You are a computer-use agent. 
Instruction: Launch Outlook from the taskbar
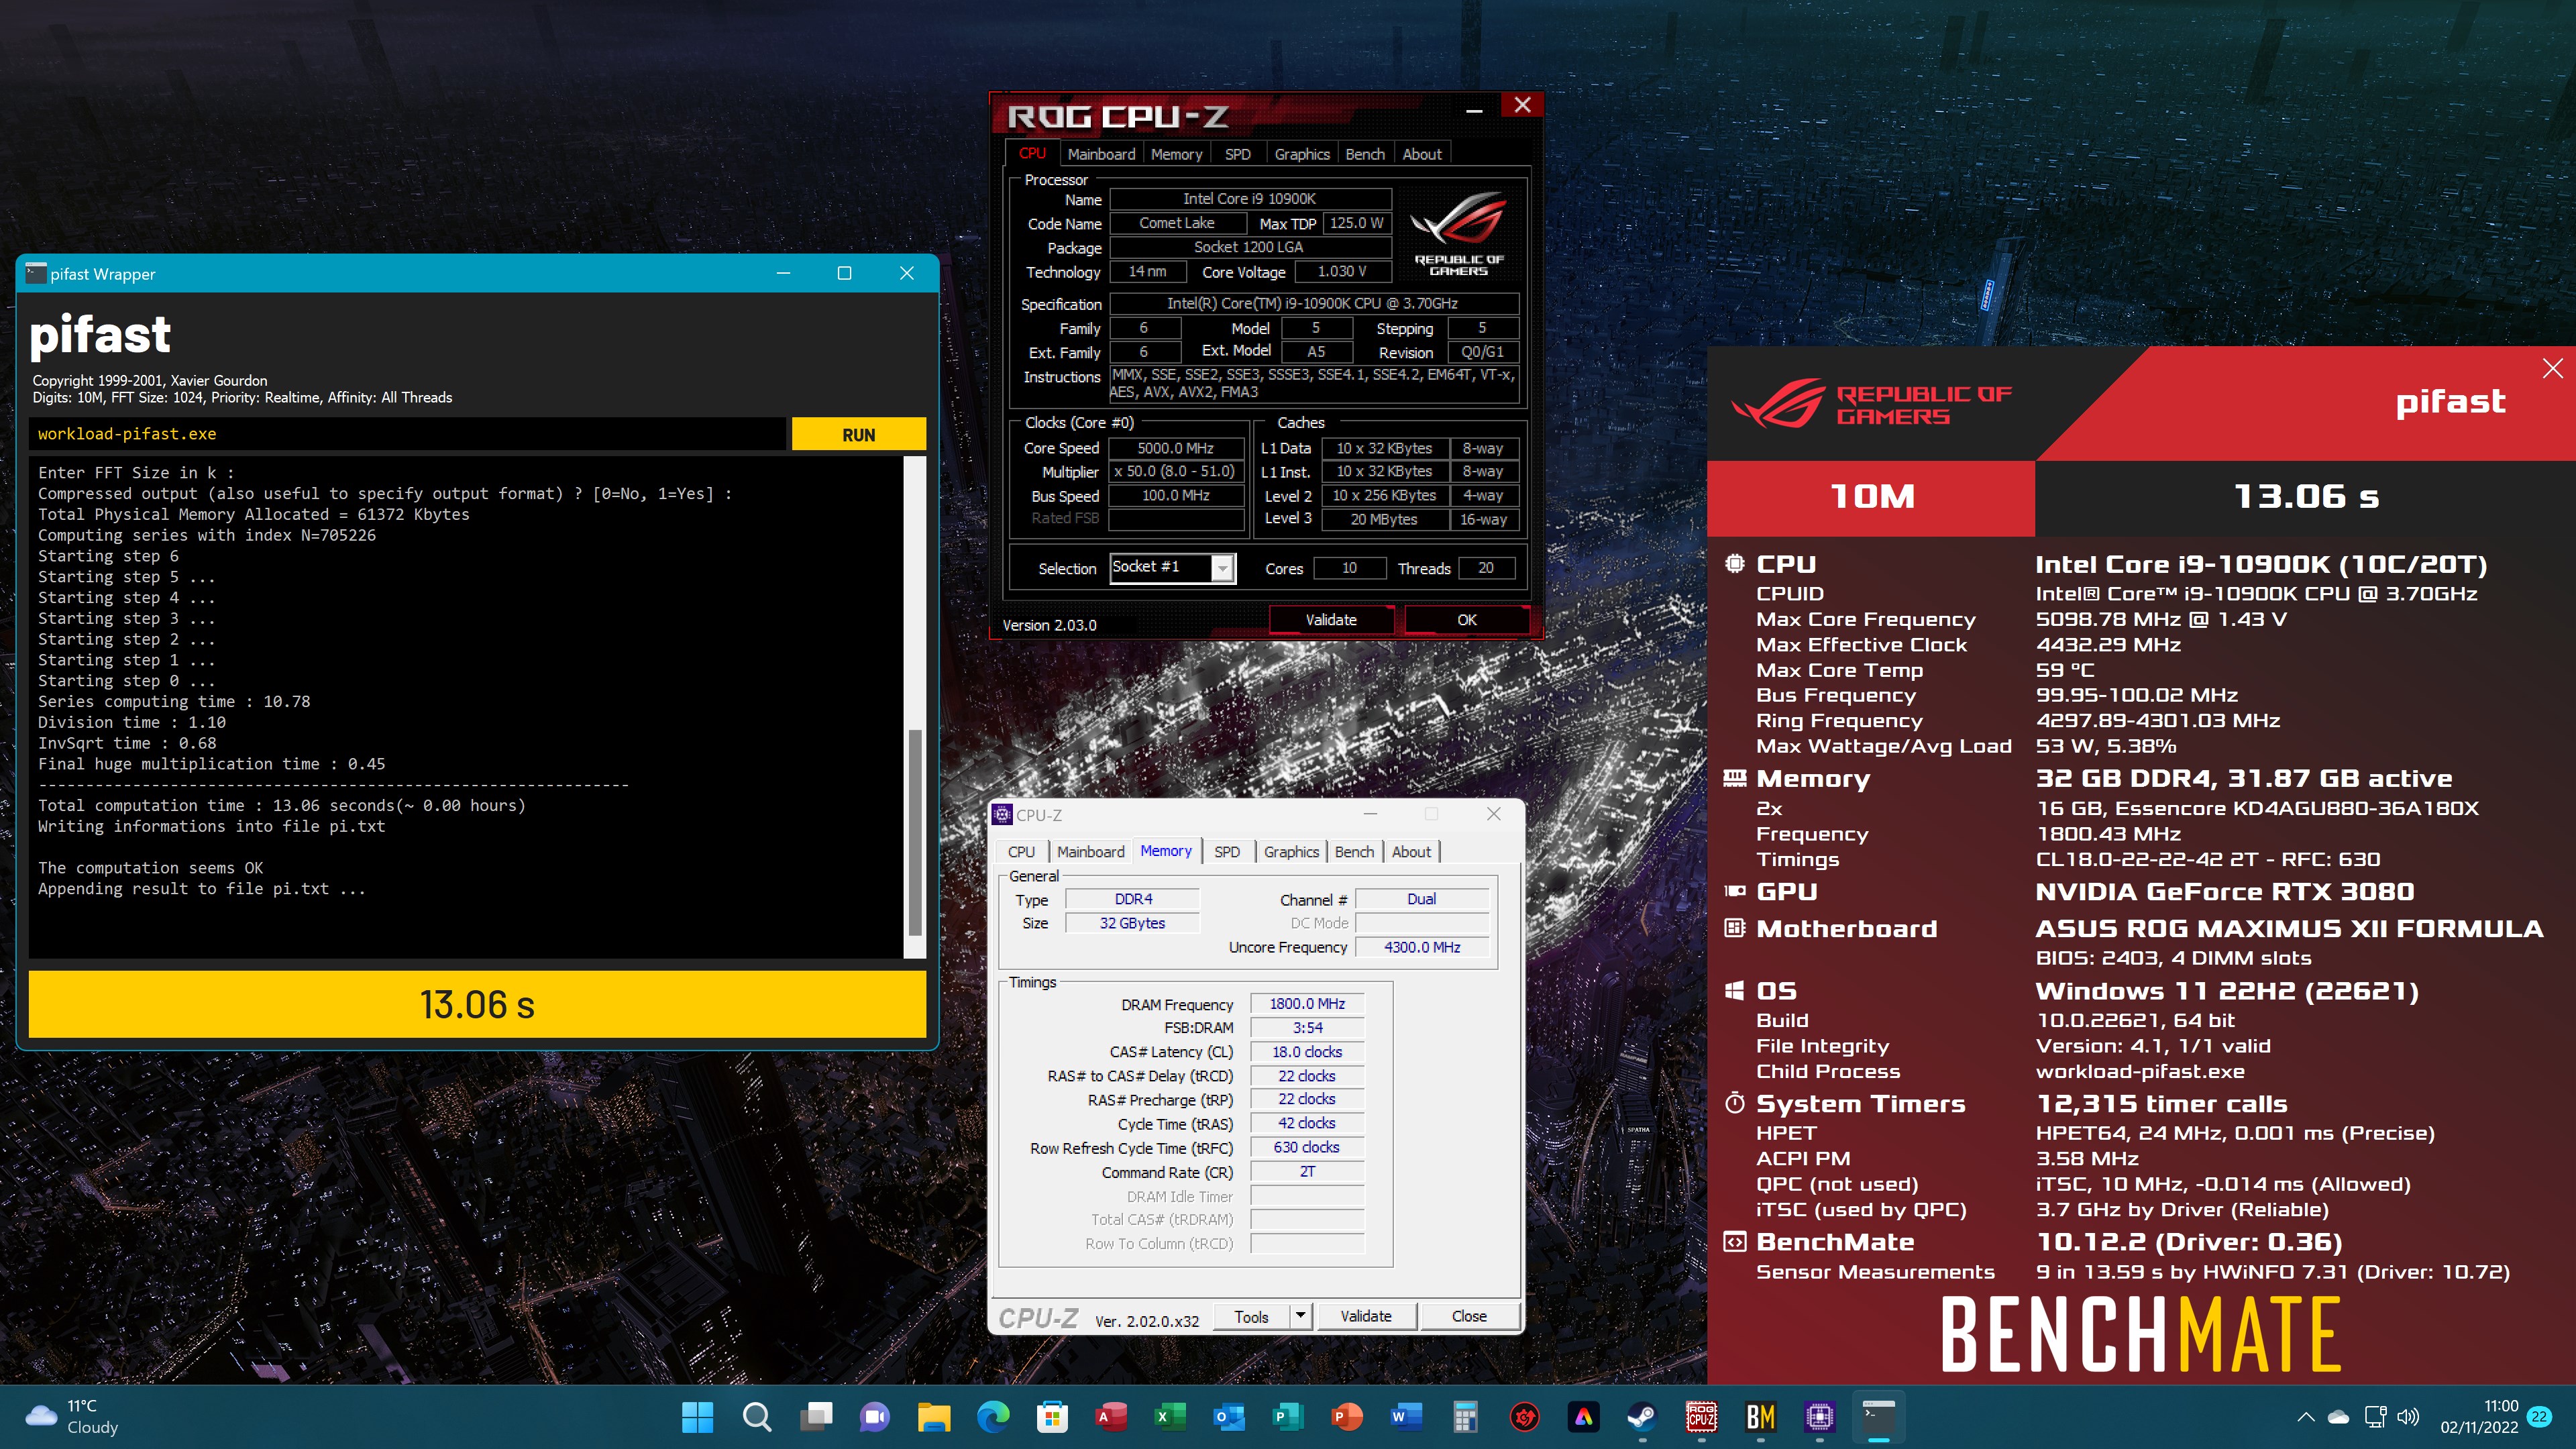(1228, 1416)
